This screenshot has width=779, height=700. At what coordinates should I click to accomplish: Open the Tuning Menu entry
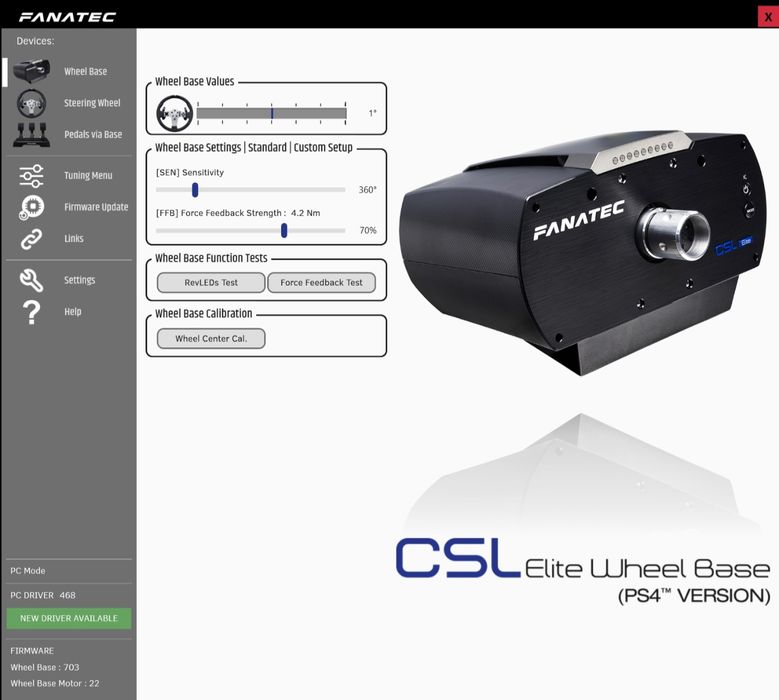(x=88, y=175)
